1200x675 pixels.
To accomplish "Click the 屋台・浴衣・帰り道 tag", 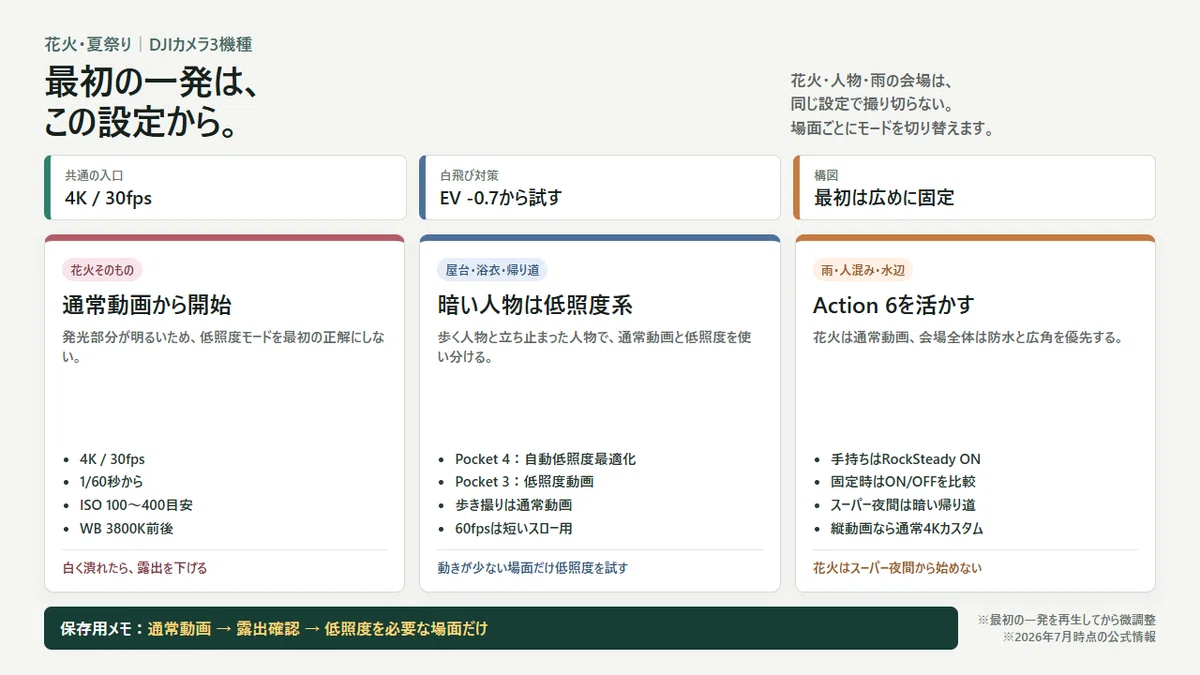I will pos(493,270).
